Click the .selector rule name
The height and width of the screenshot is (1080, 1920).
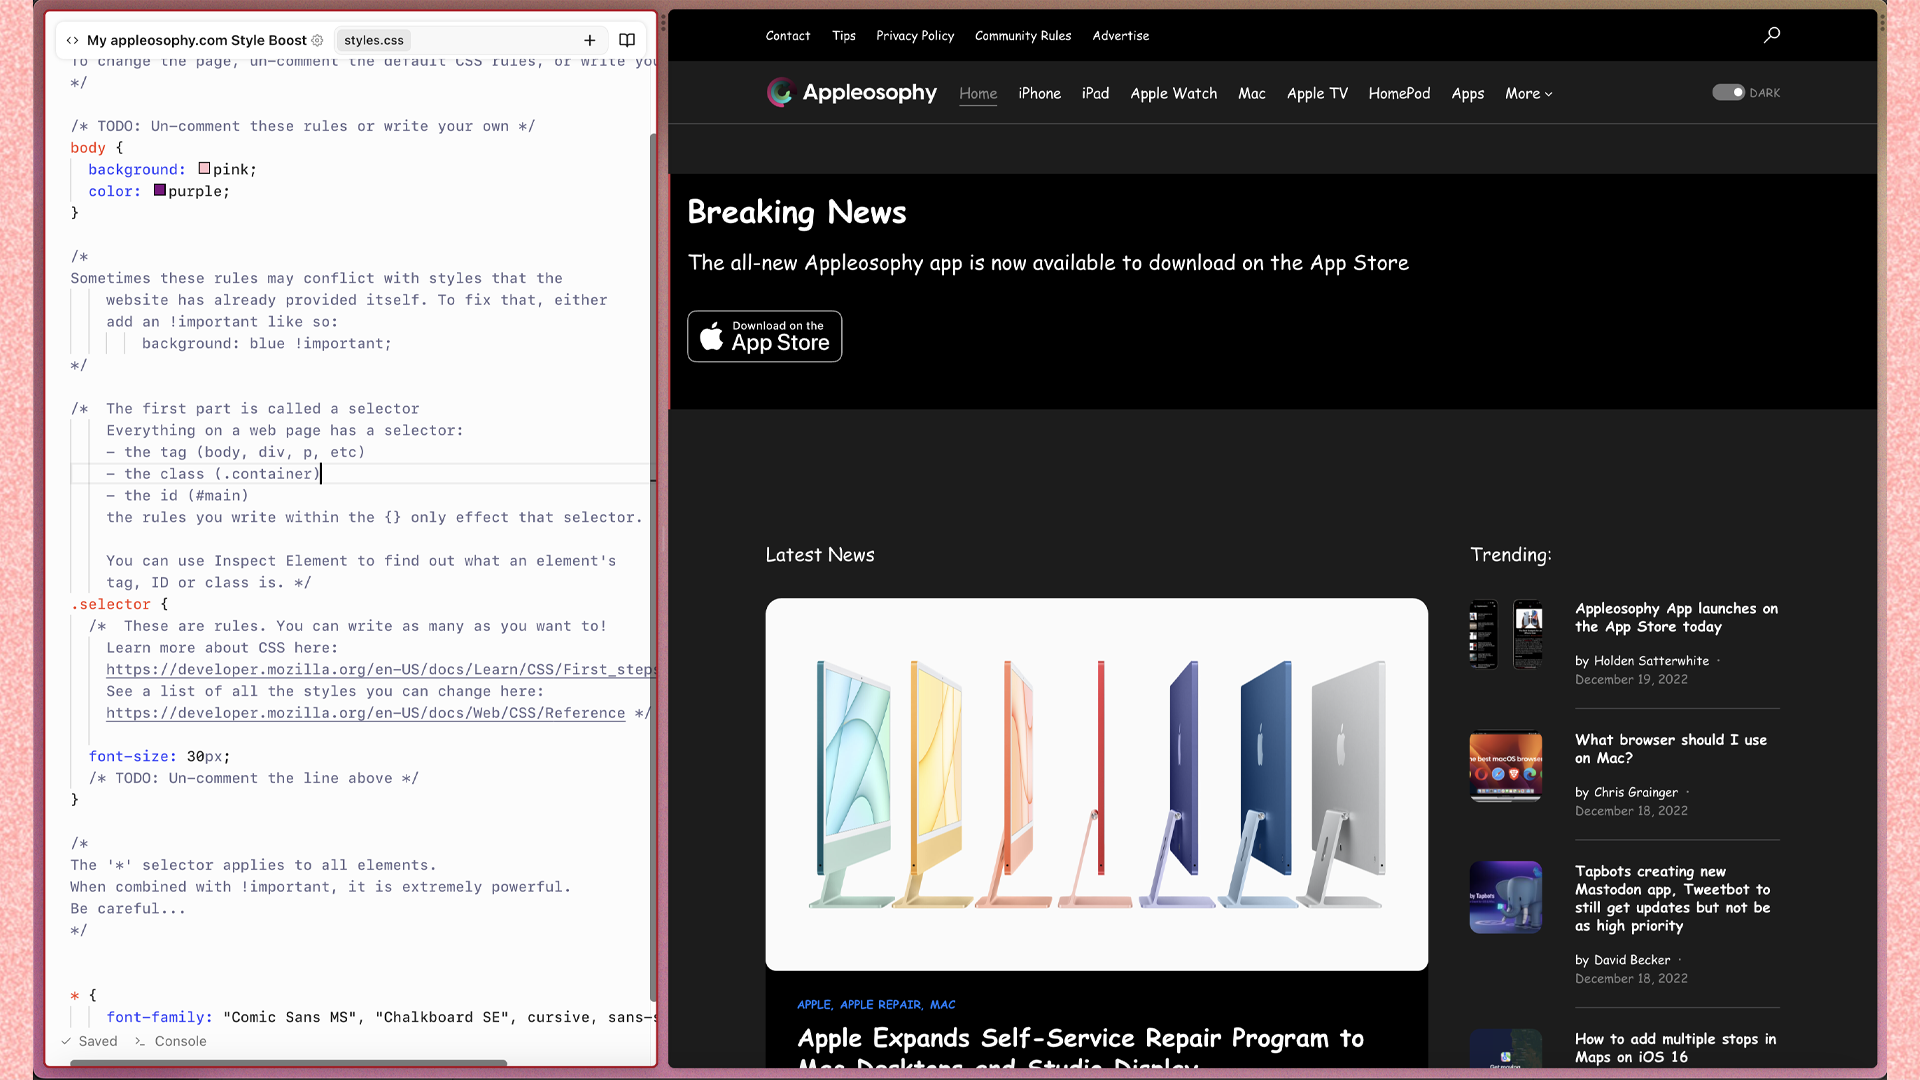click(110, 604)
